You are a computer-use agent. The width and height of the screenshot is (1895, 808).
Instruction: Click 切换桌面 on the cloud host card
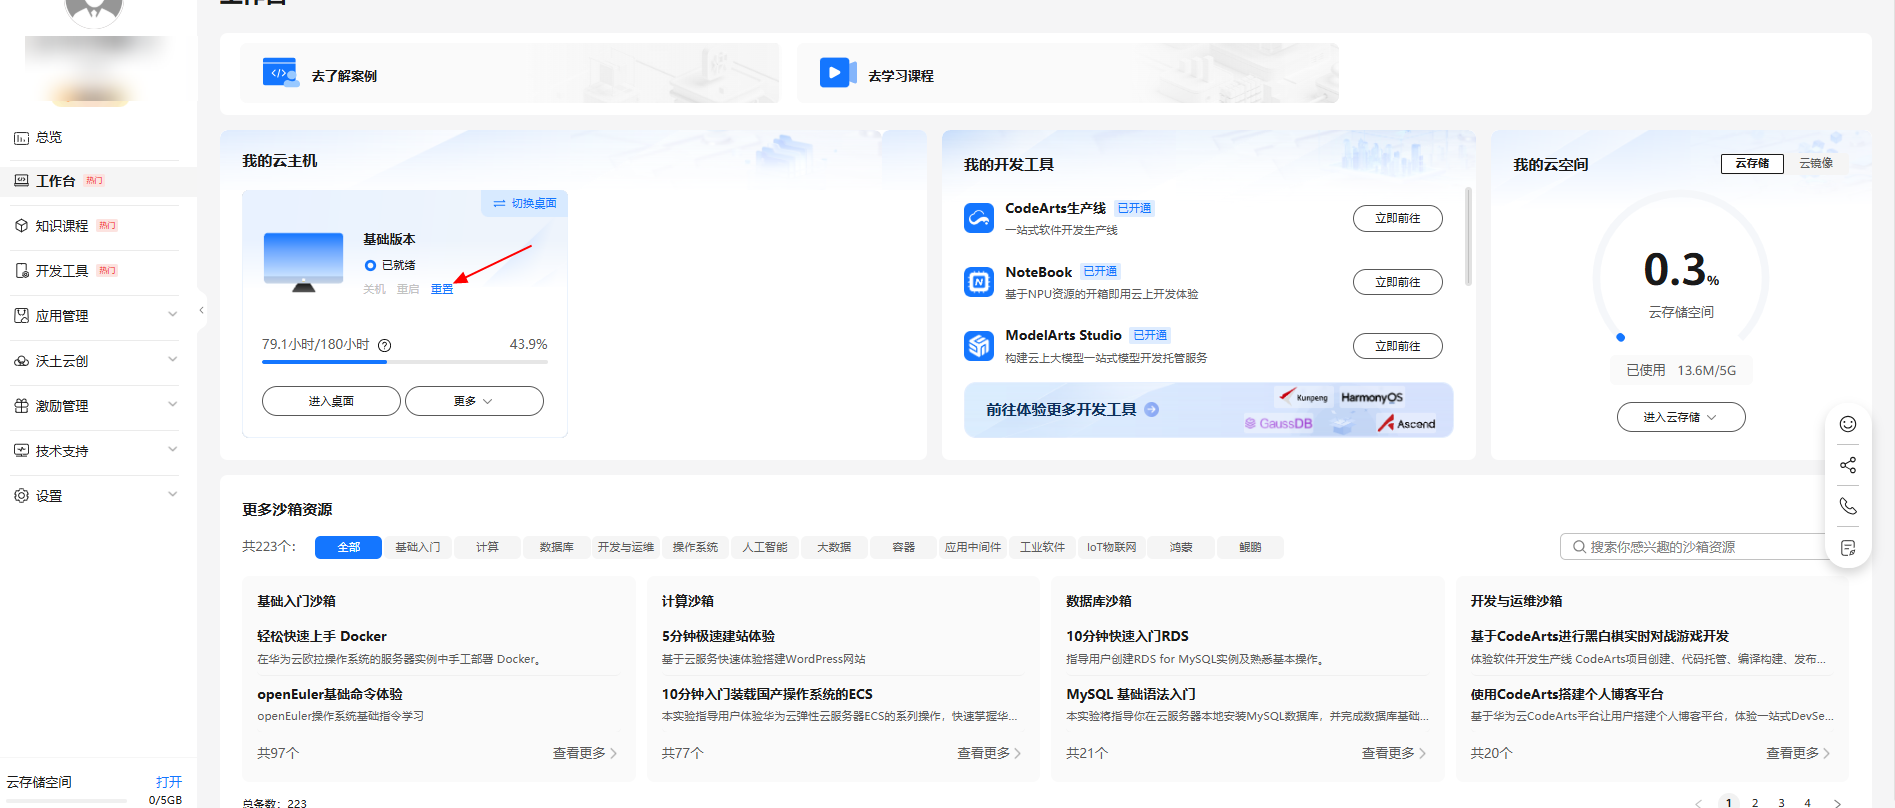pos(525,203)
